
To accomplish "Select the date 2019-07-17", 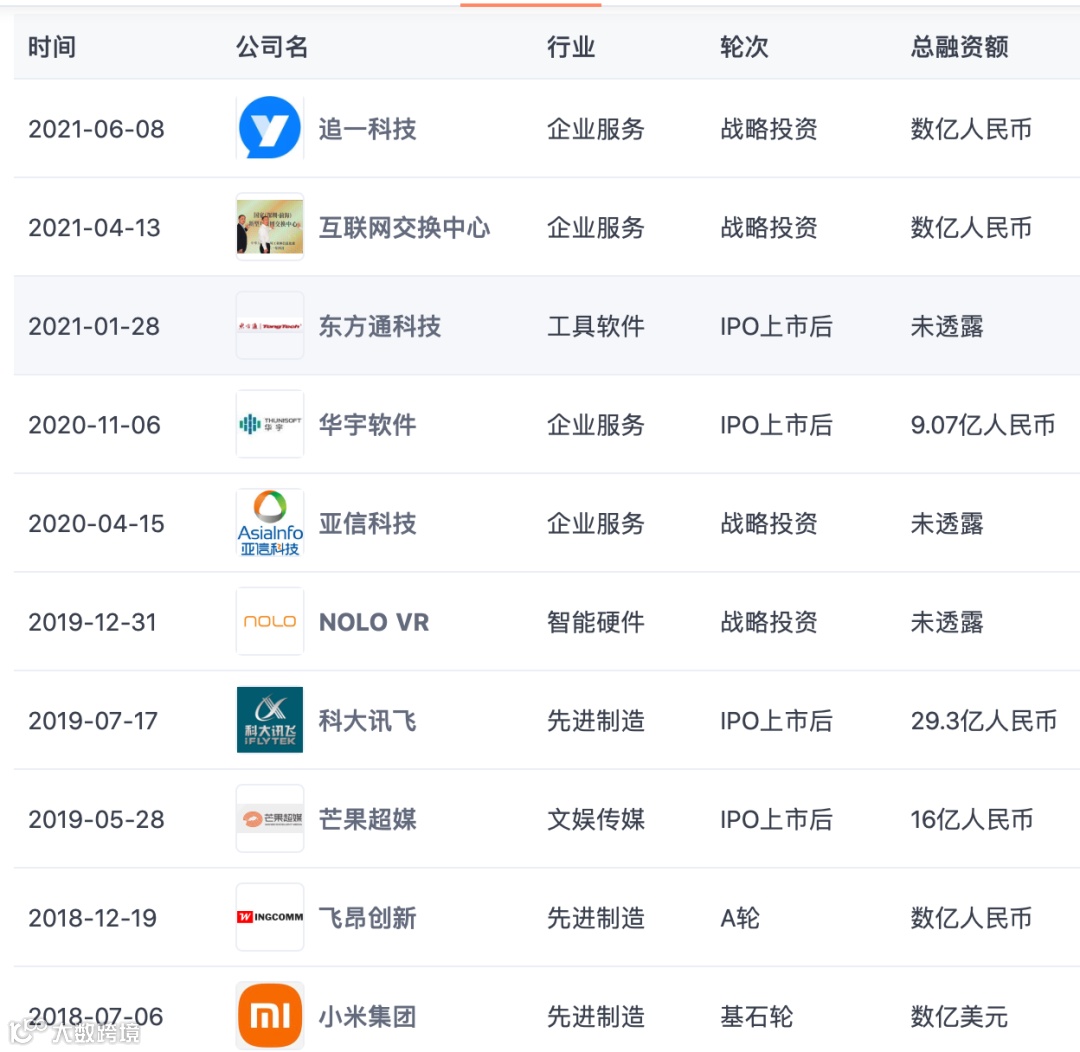I will [93, 721].
